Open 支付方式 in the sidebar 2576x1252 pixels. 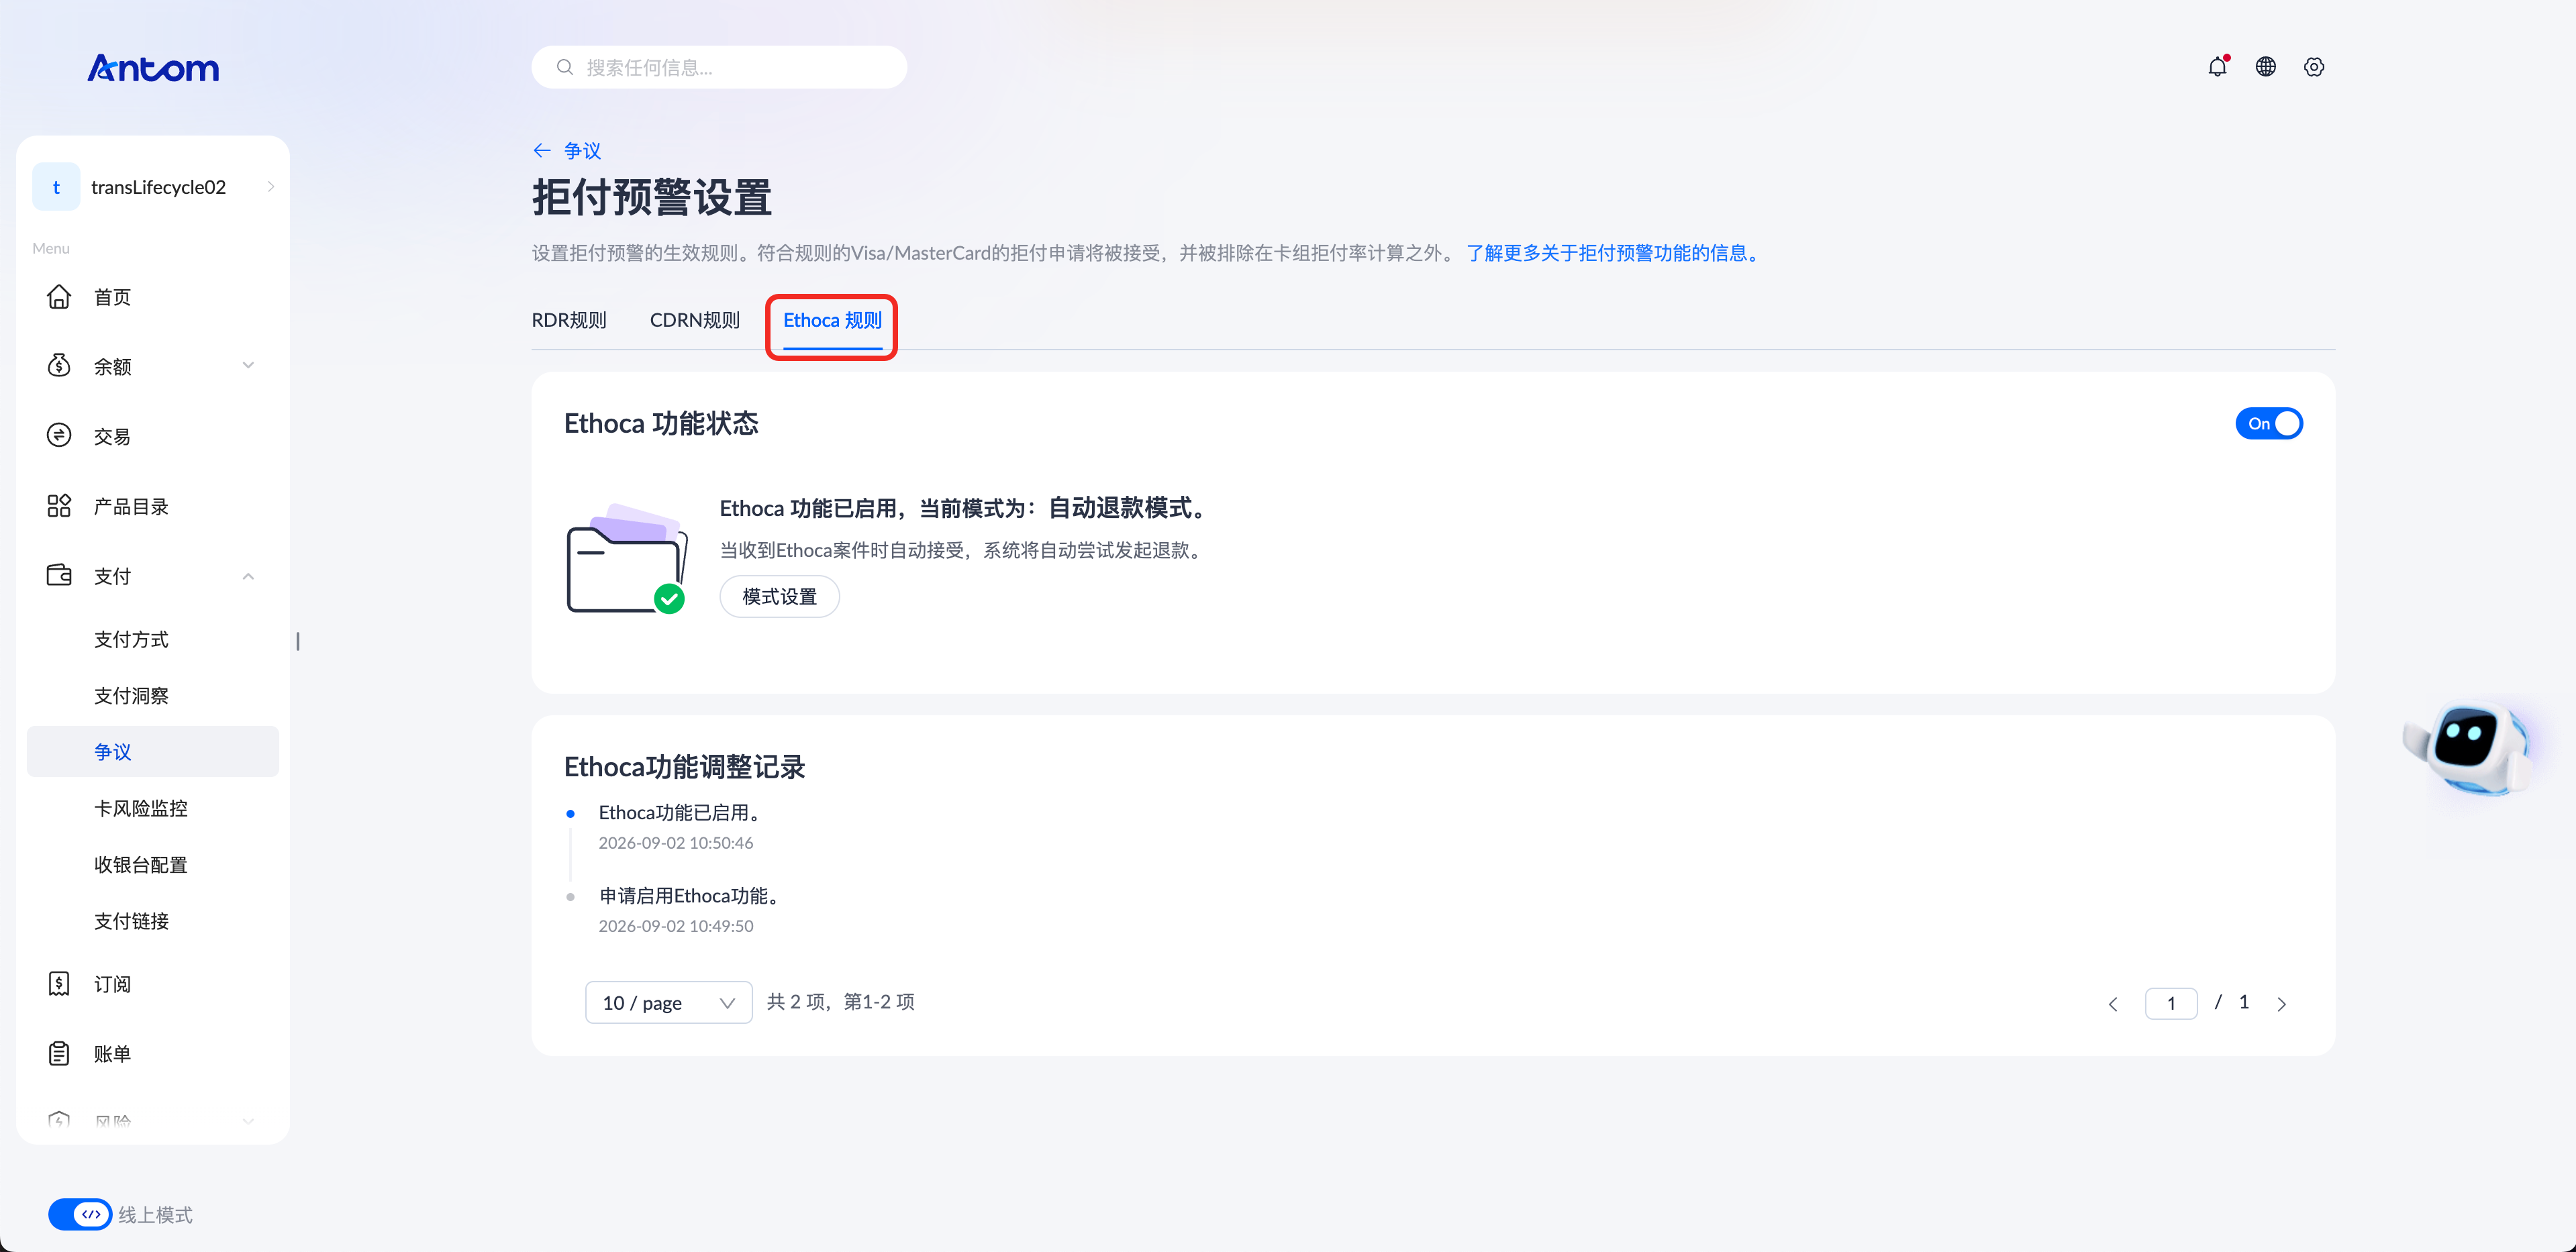(131, 639)
